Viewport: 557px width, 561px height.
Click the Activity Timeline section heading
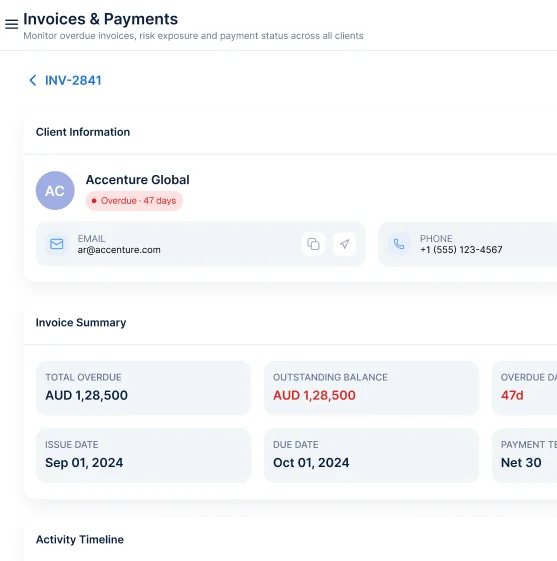pyautogui.click(x=80, y=540)
